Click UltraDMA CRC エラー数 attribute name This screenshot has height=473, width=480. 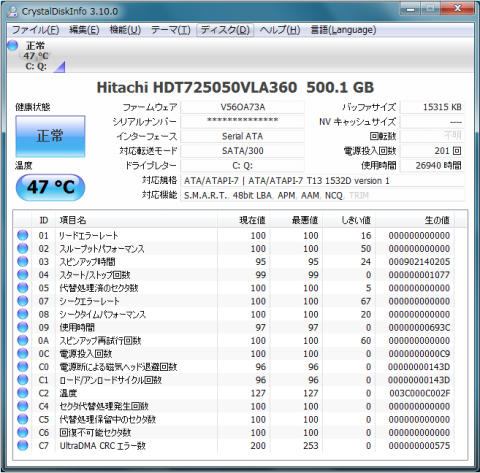coord(103,446)
